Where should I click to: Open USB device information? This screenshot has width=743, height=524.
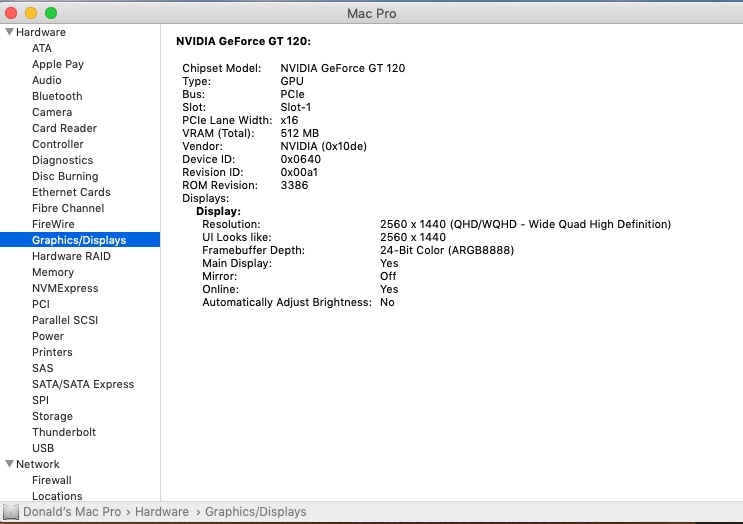[x=43, y=448]
